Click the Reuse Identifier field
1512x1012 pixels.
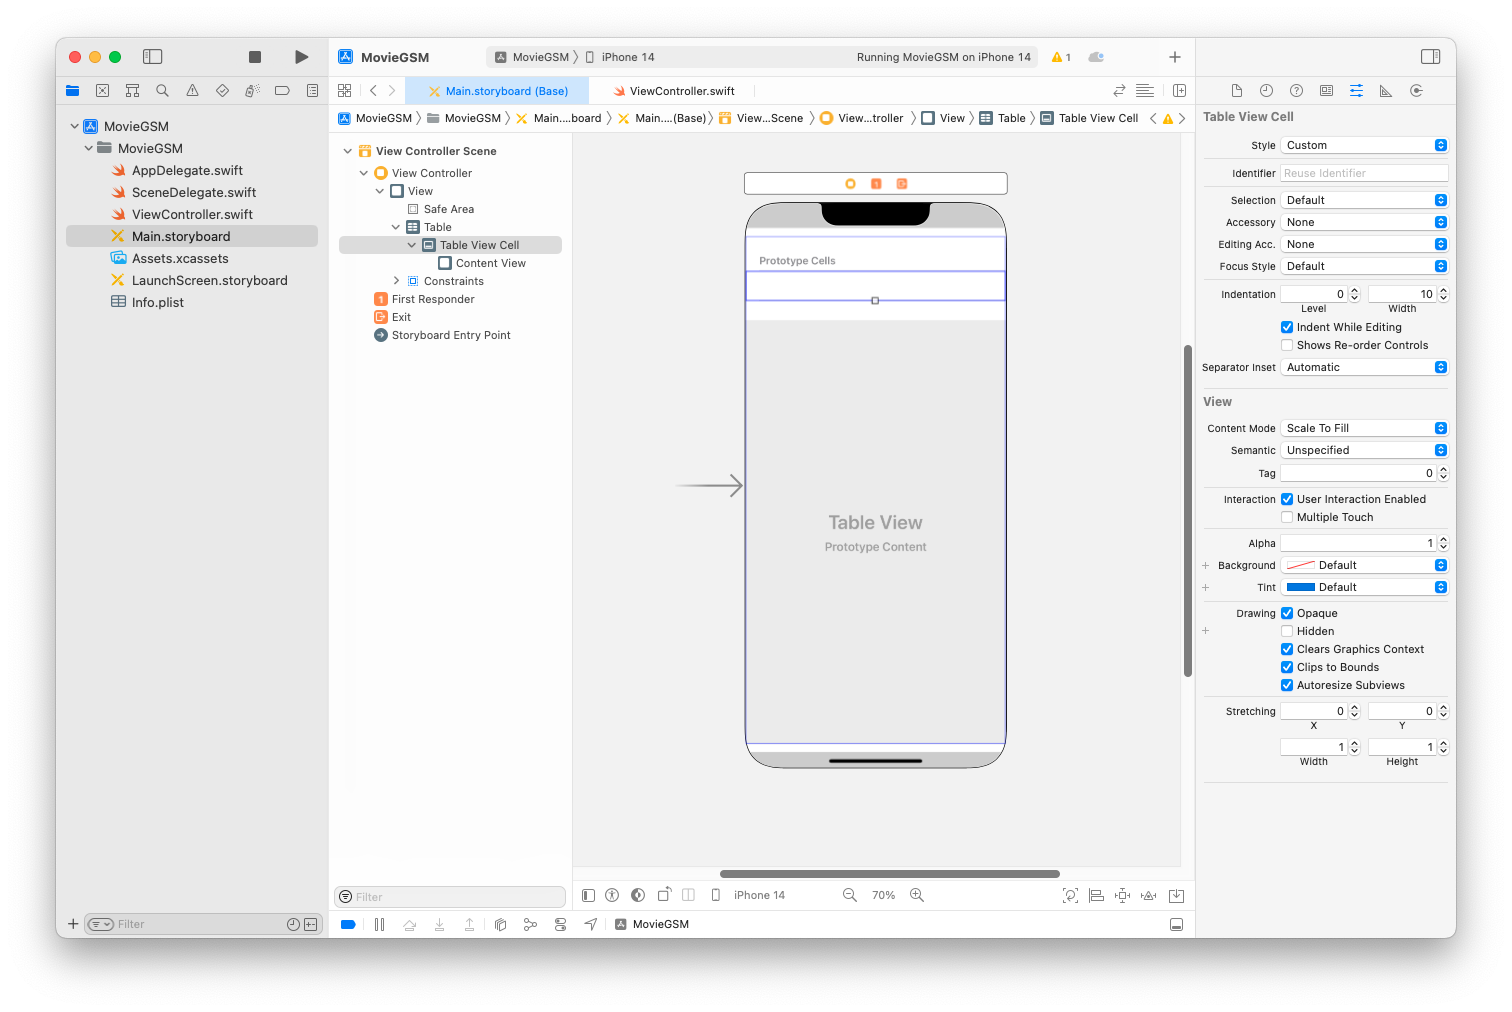point(1364,173)
